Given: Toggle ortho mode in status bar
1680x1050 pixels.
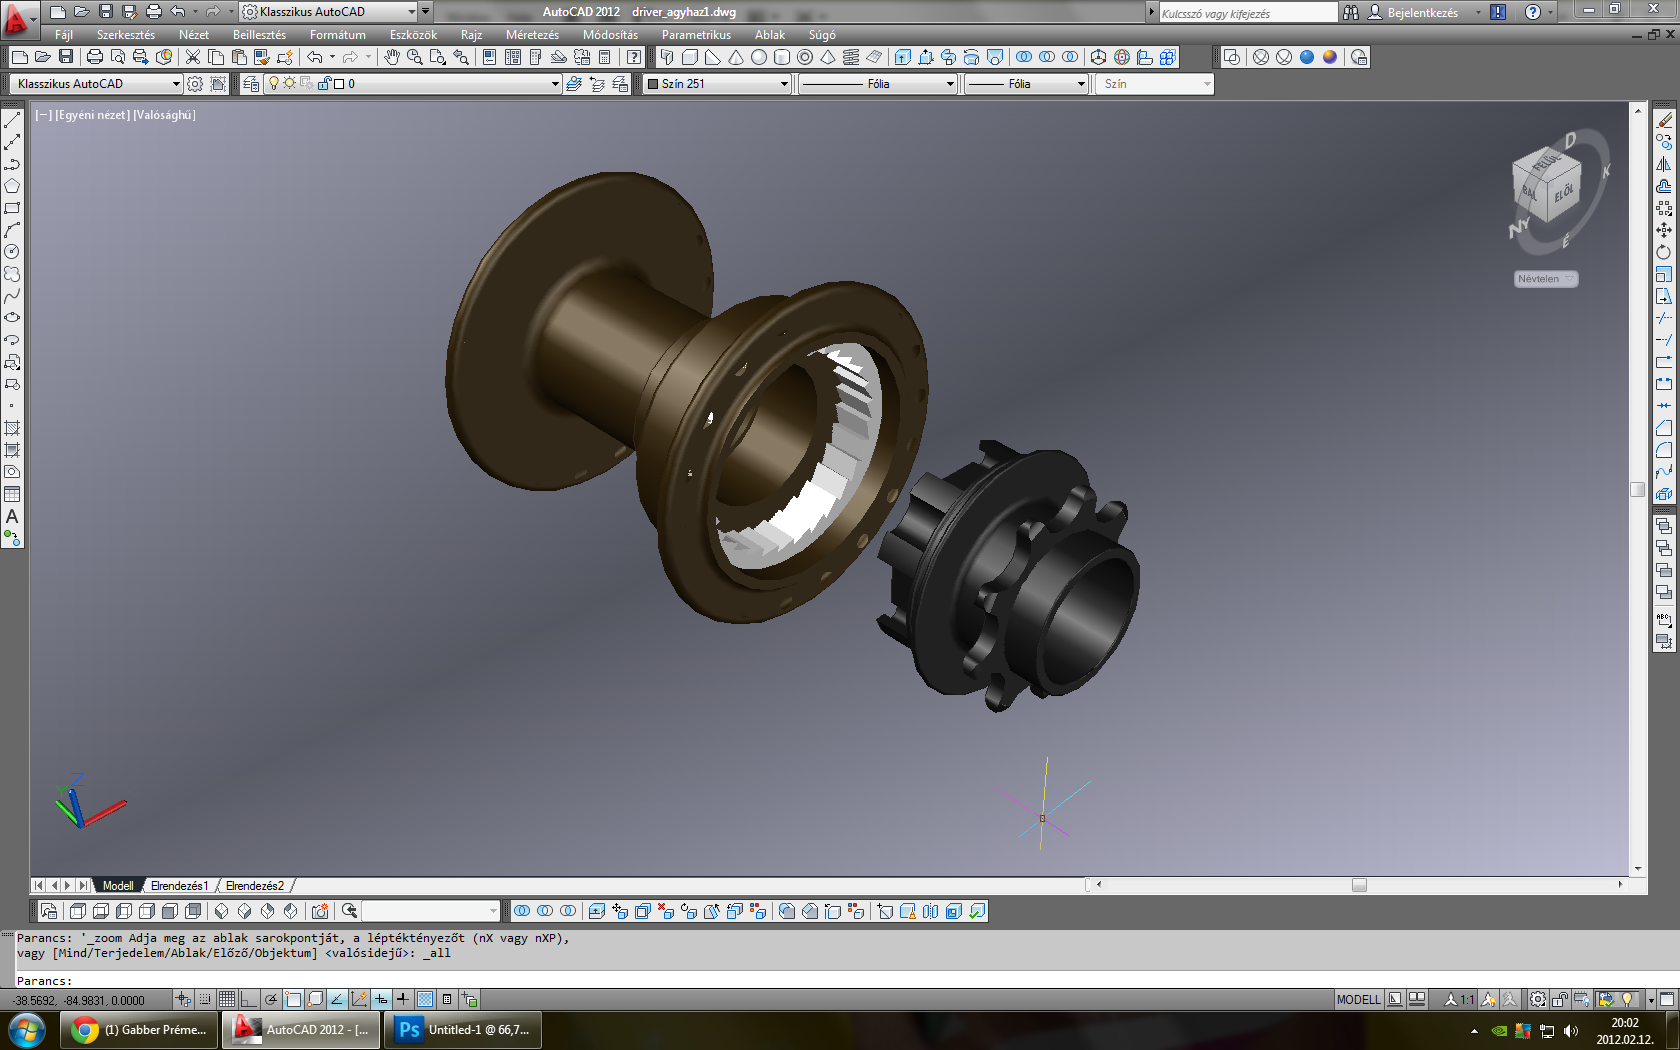Looking at the screenshot, I should click(249, 999).
